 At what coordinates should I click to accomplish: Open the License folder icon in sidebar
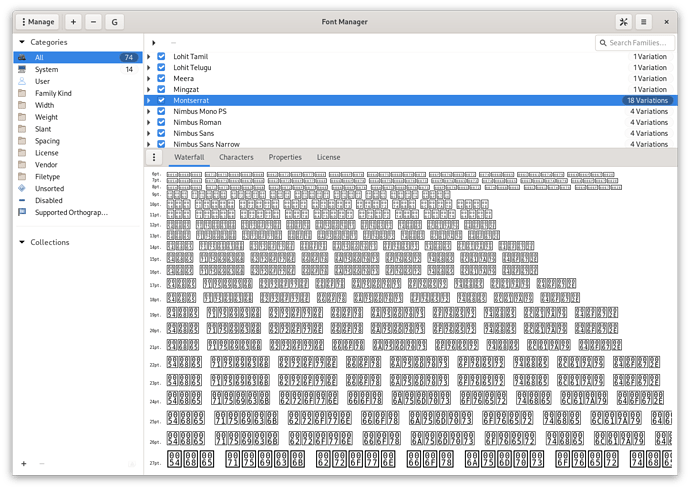[x=22, y=152]
